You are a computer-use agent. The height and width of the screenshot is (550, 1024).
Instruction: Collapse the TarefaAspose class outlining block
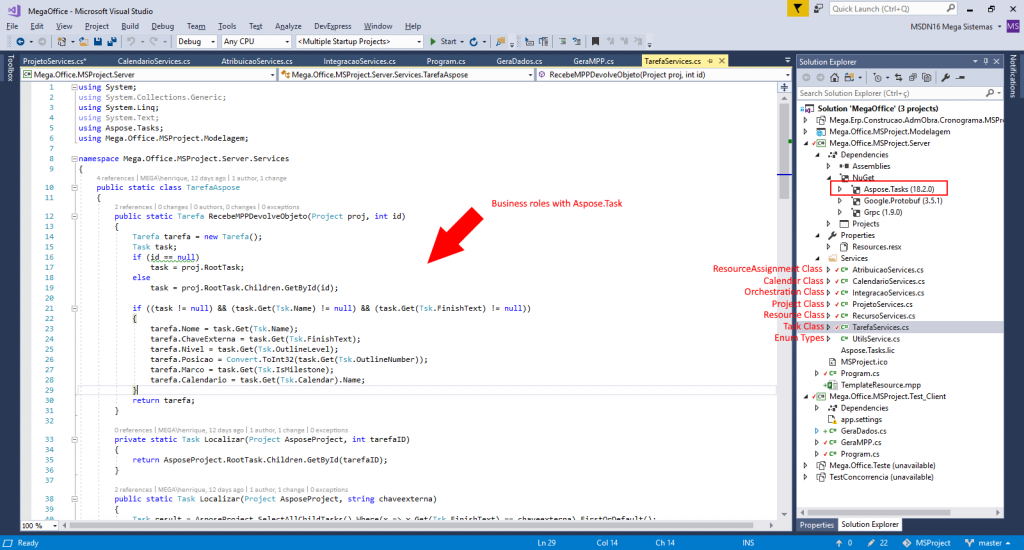[x=74, y=187]
